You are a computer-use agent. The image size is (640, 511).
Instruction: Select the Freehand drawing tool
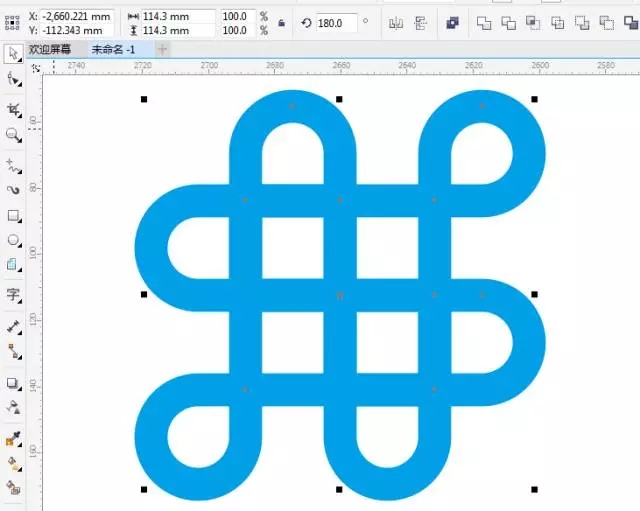[x=13, y=166]
